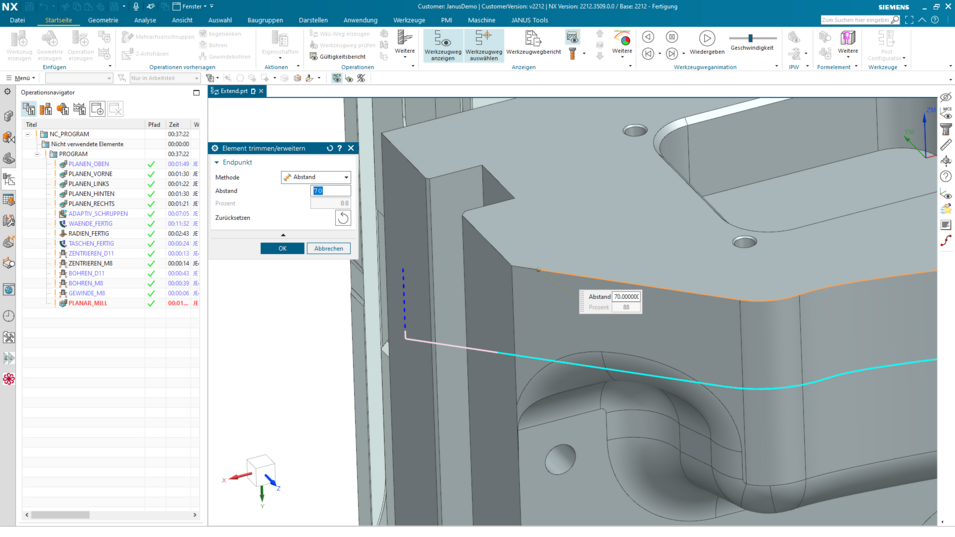Select the GEWINDE_M8 operation
Viewport: 955px width, 537px height.
[x=86, y=293]
